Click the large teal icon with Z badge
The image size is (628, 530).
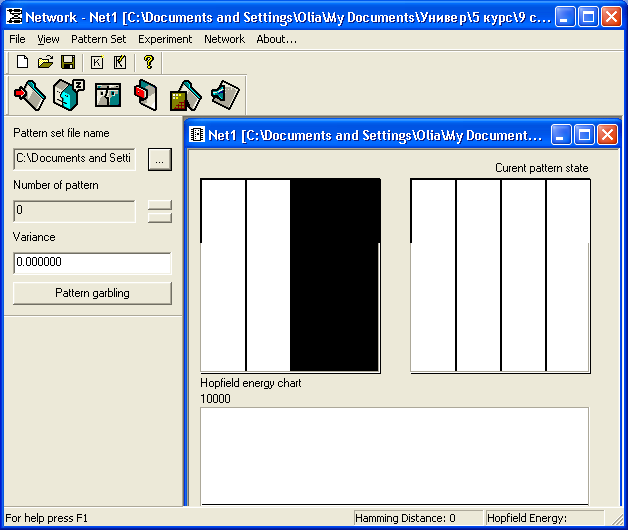68,95
